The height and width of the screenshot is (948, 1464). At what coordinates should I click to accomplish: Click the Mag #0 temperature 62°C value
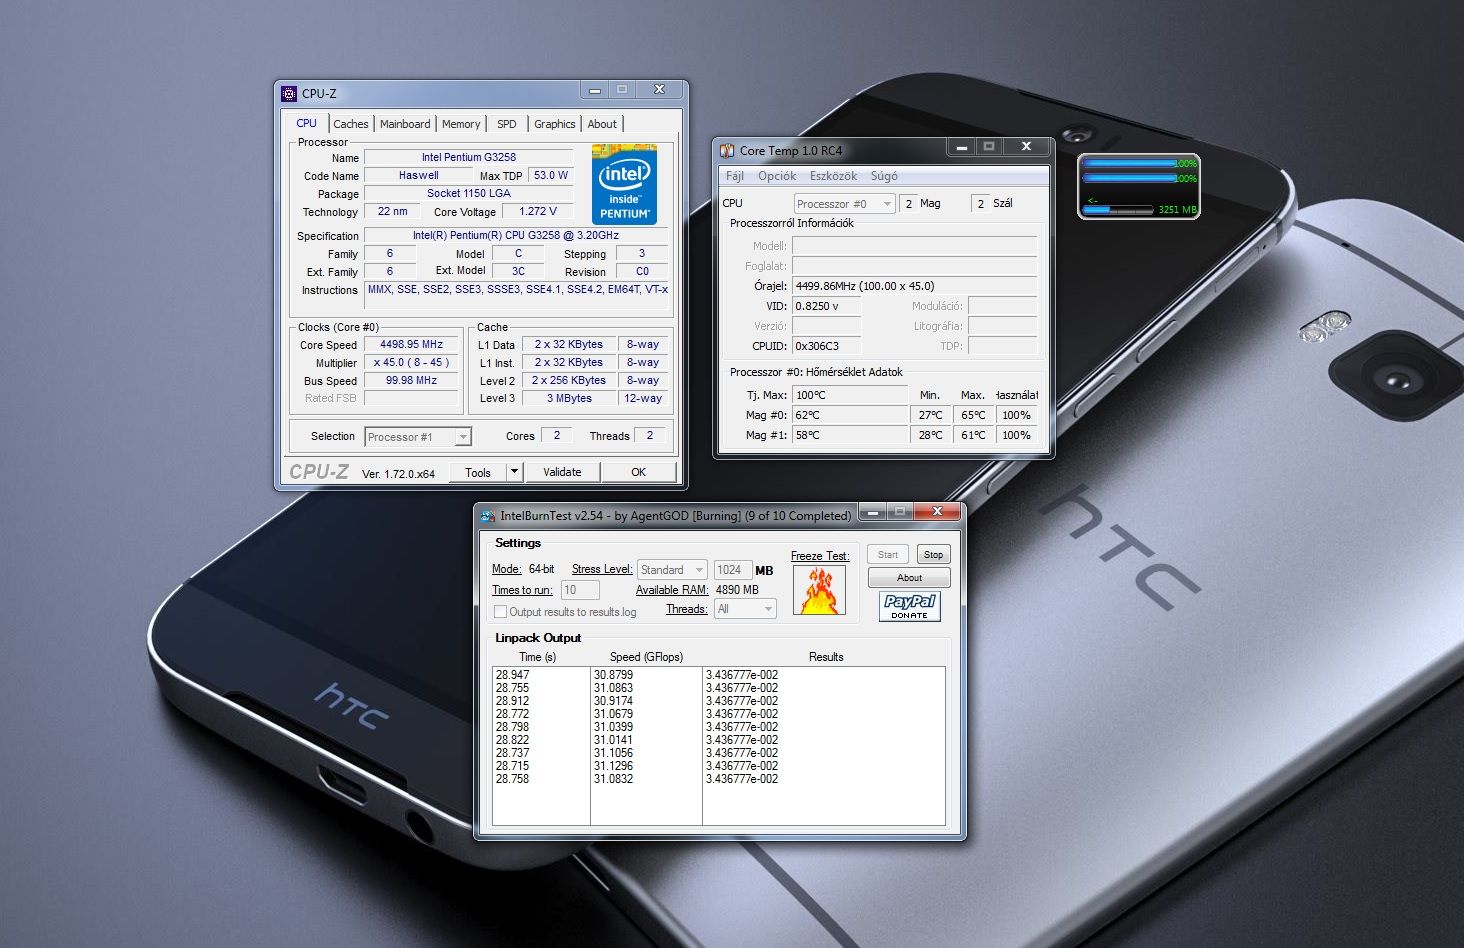point(850,415)
